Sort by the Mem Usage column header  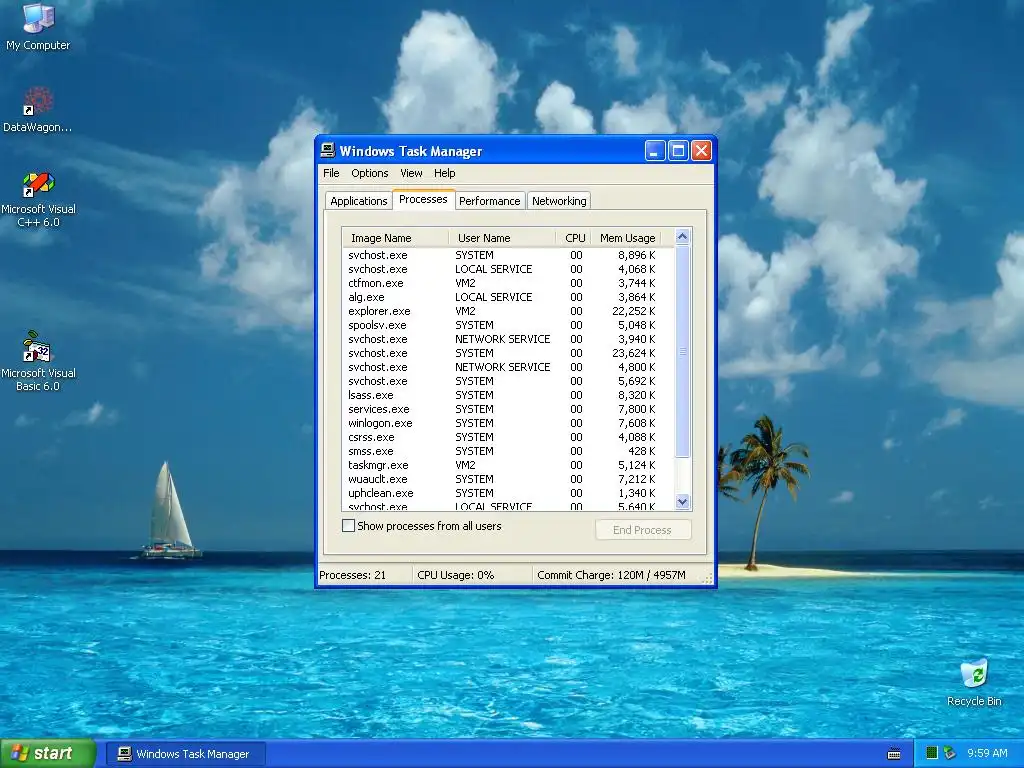[x=627, y=238]
